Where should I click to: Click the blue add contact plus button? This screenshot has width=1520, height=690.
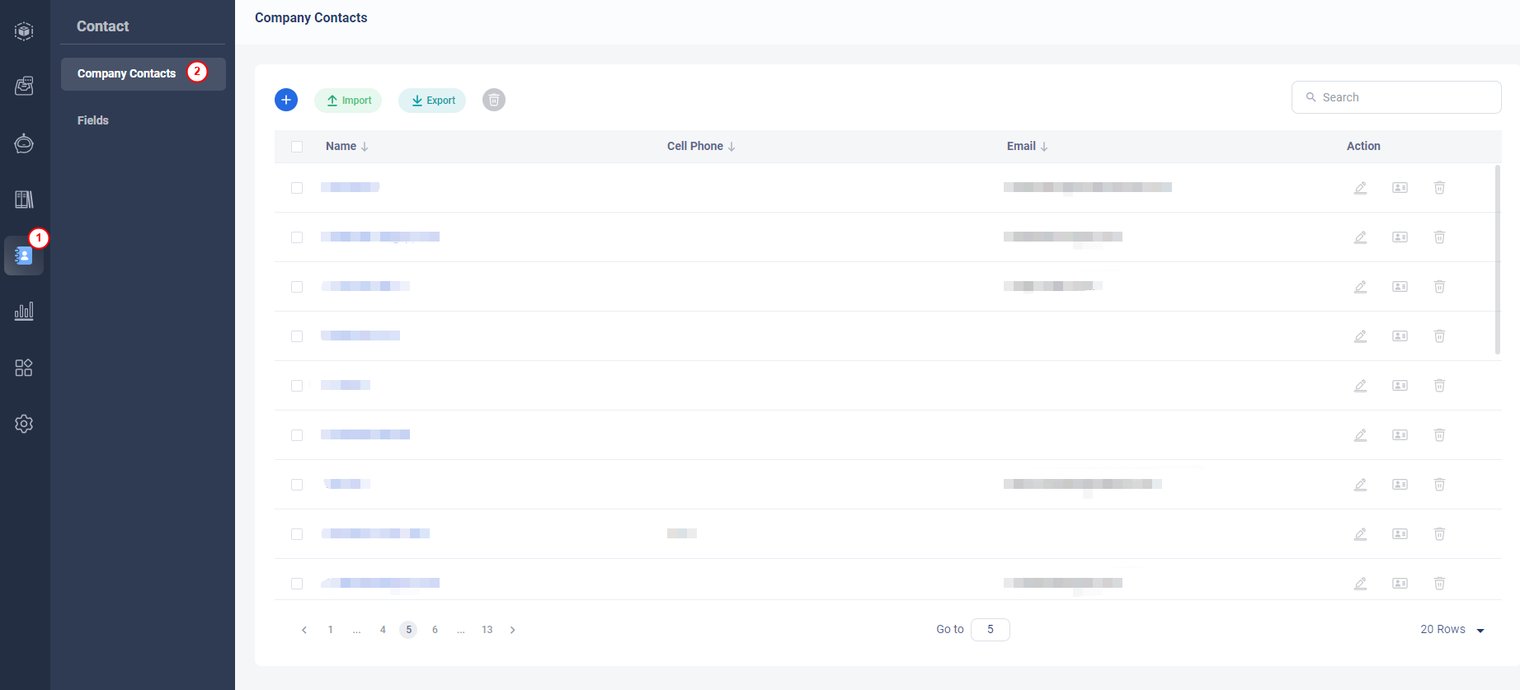pos(286,100)
